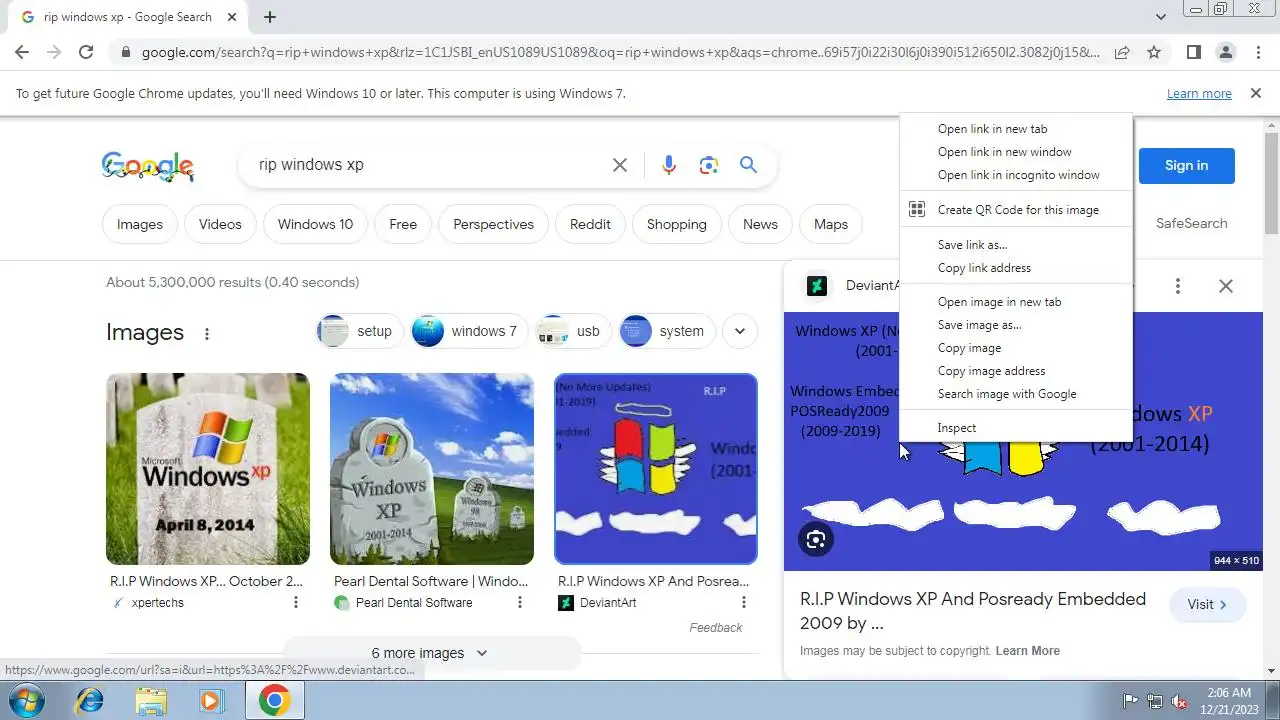Submit search with magnifier icon
Image resolution: width=1280 pixels, height=720 pixels.
(x=748, y=165)
